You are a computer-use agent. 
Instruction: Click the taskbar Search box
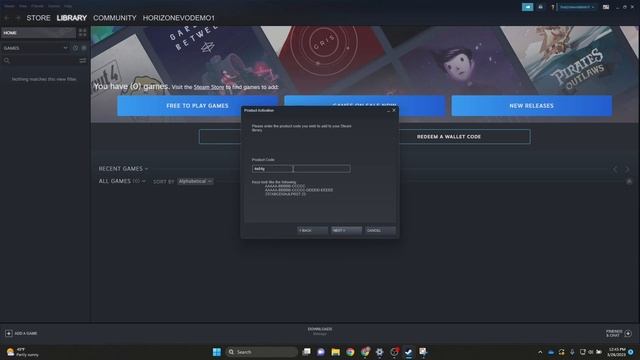[x=261, y=352]
